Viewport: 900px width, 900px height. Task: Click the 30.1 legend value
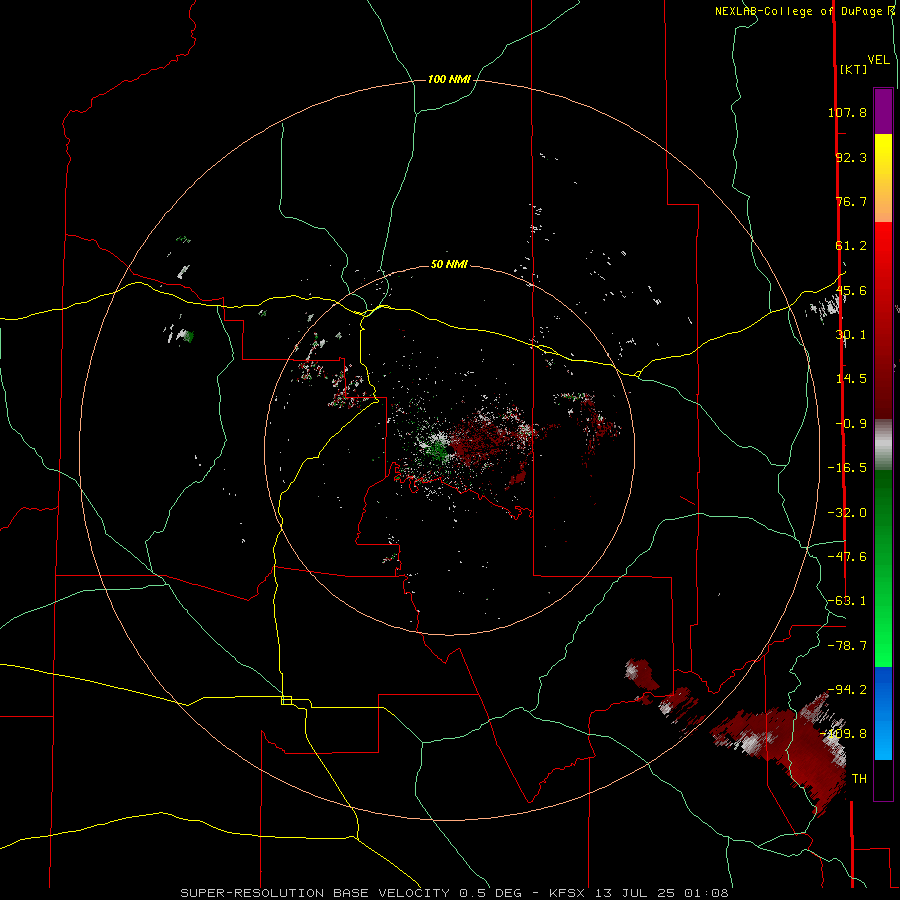tap(851, 335)
